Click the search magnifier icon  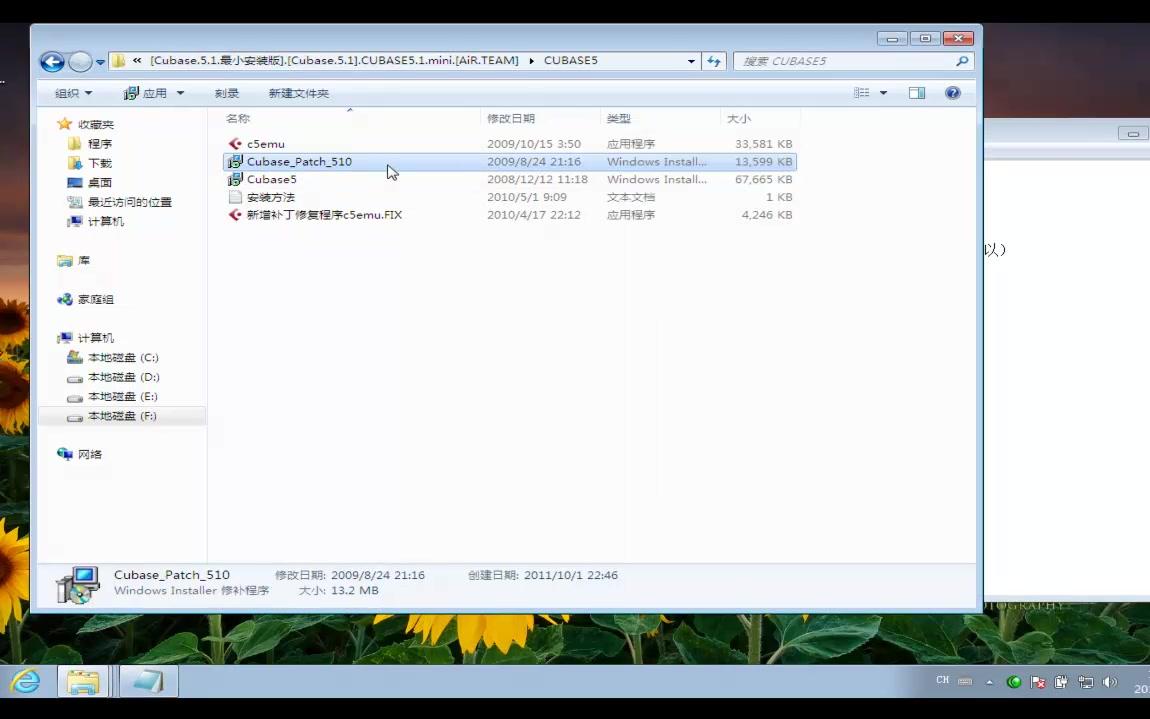962,61
